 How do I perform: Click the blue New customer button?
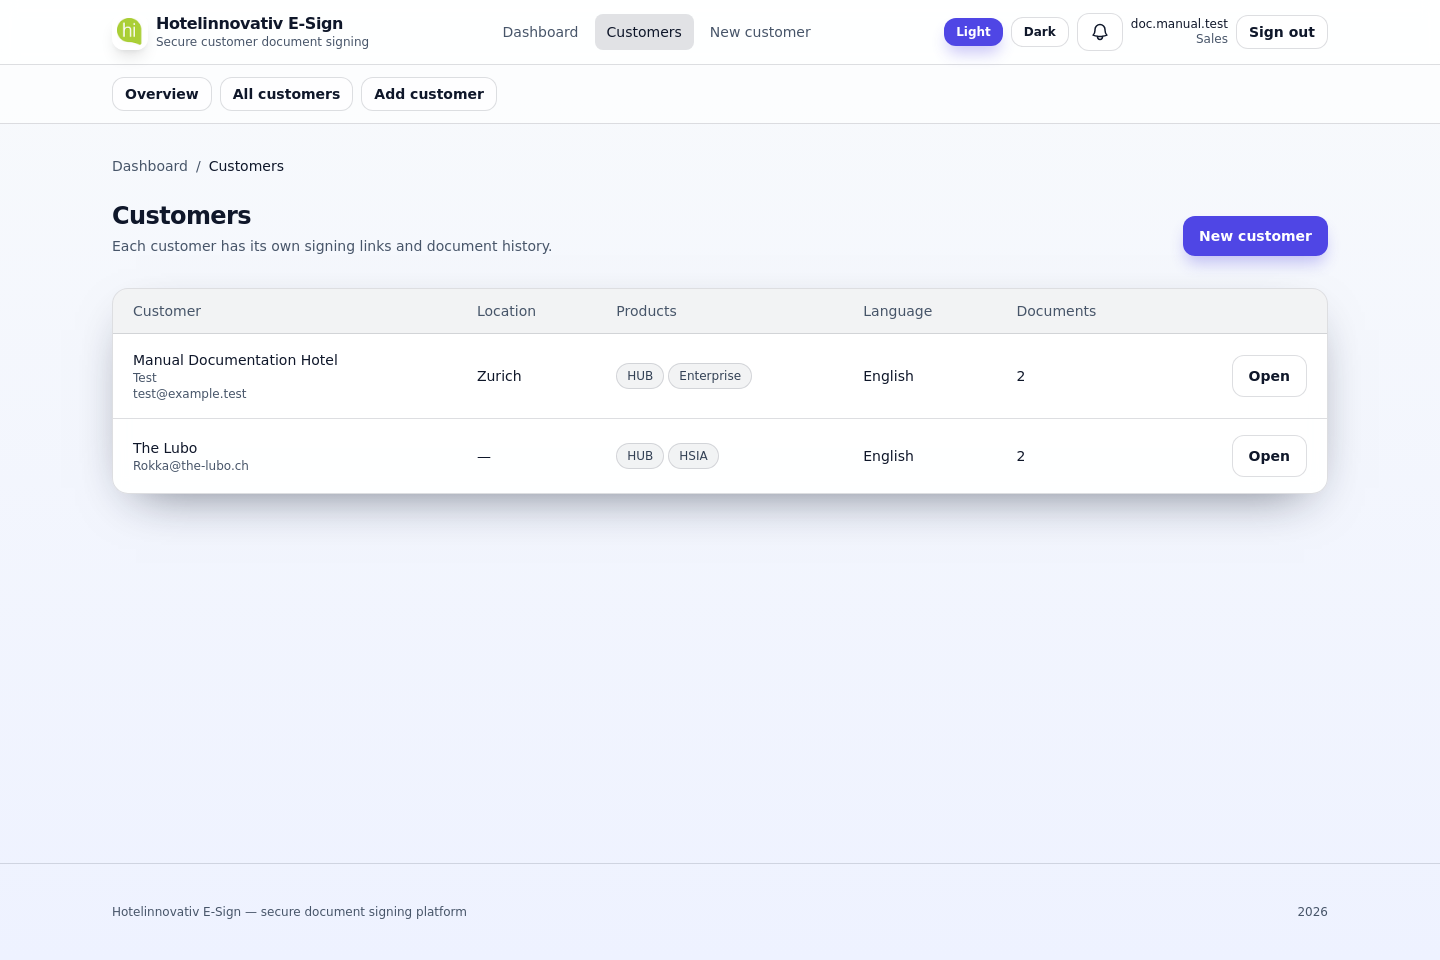[x=1255, y=236]
